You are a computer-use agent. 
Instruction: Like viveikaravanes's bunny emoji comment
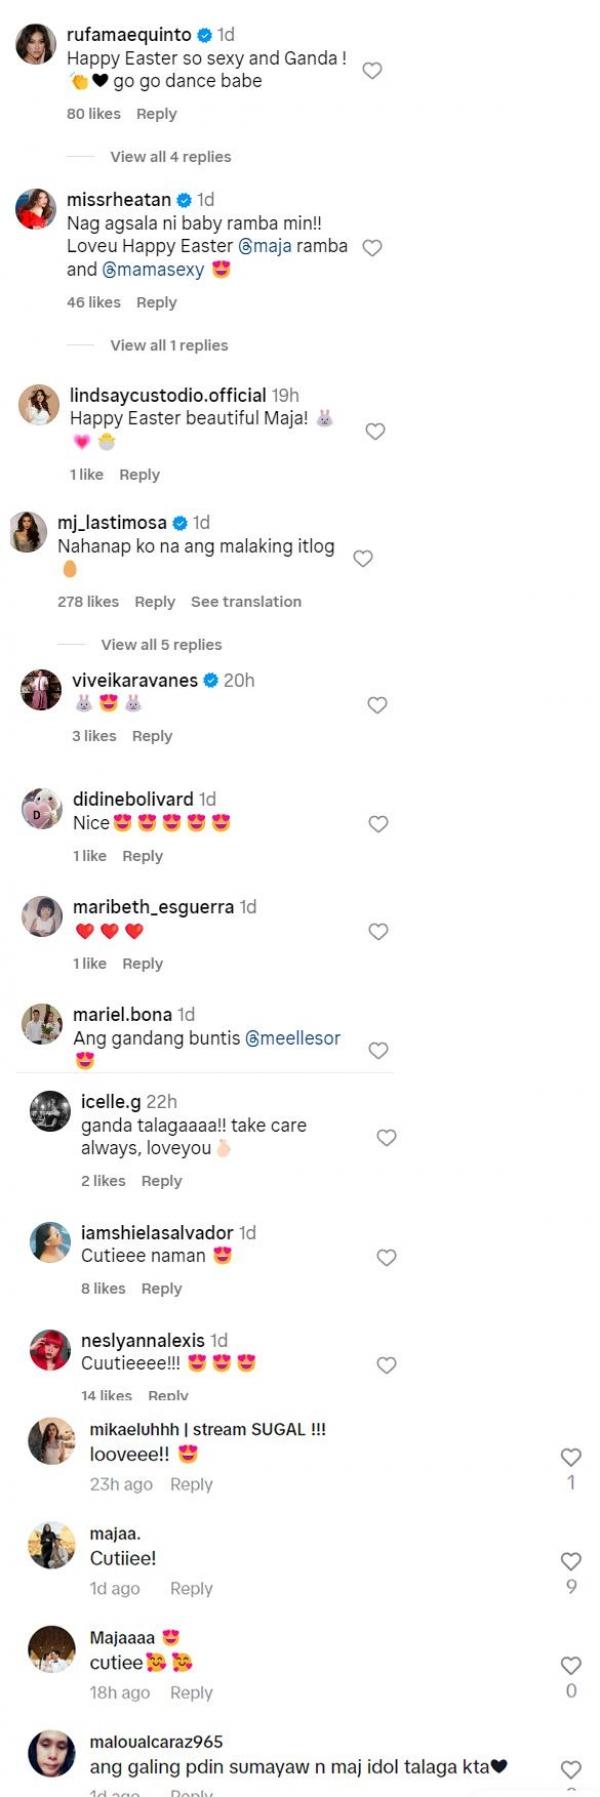click(377, 705)
